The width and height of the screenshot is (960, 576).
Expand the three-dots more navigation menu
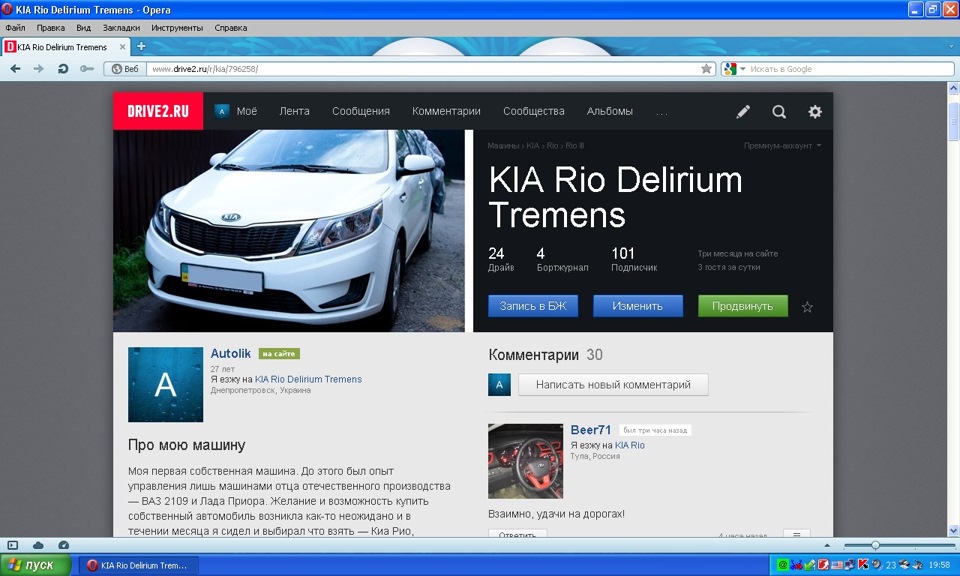pyautogui.click(x=662, y=113)
